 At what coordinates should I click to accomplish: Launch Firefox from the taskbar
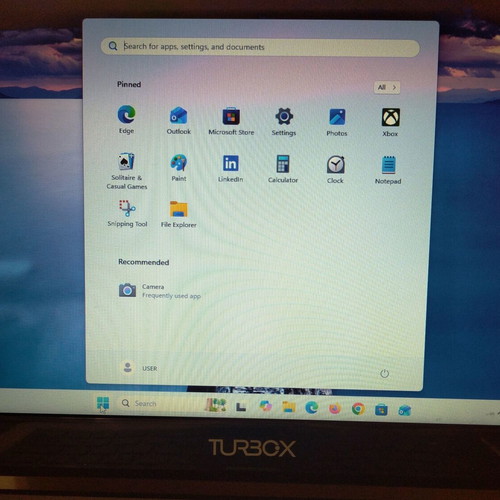[x=335, y=408]
